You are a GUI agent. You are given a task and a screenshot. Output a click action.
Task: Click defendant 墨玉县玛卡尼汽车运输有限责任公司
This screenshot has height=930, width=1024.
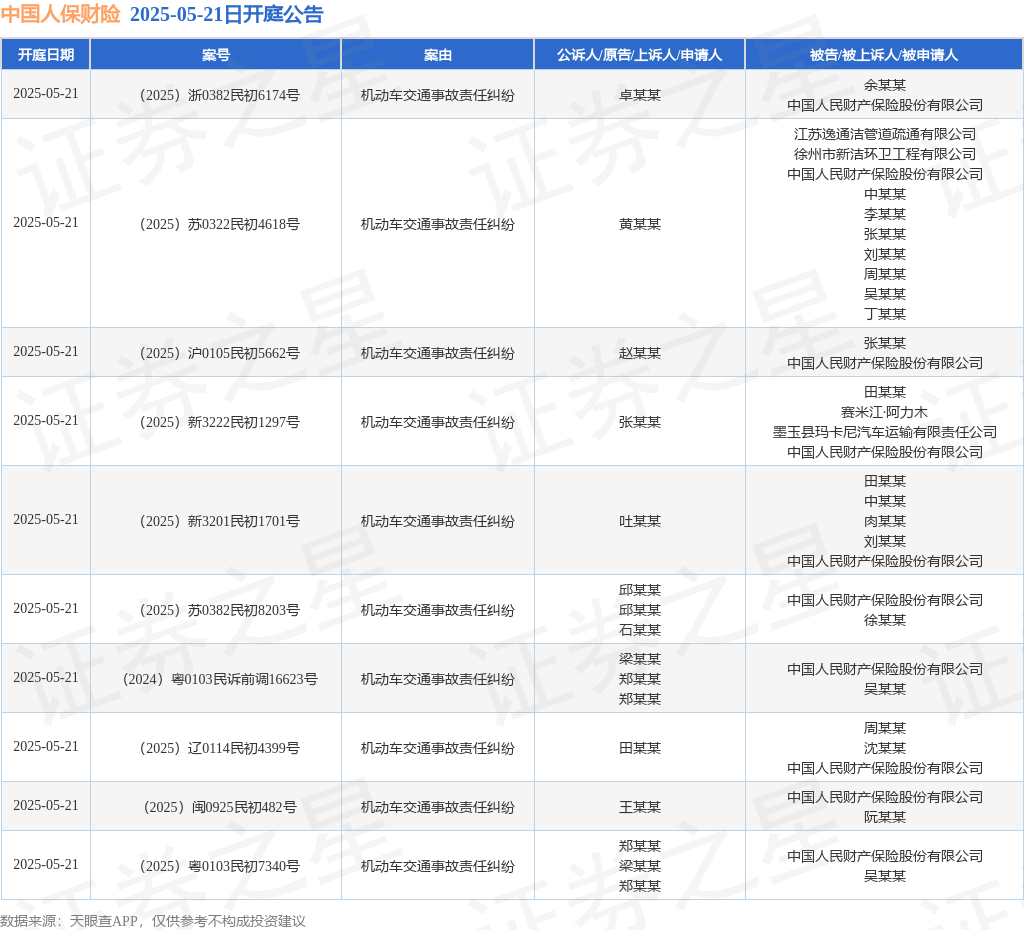click(x=885, y=432)
